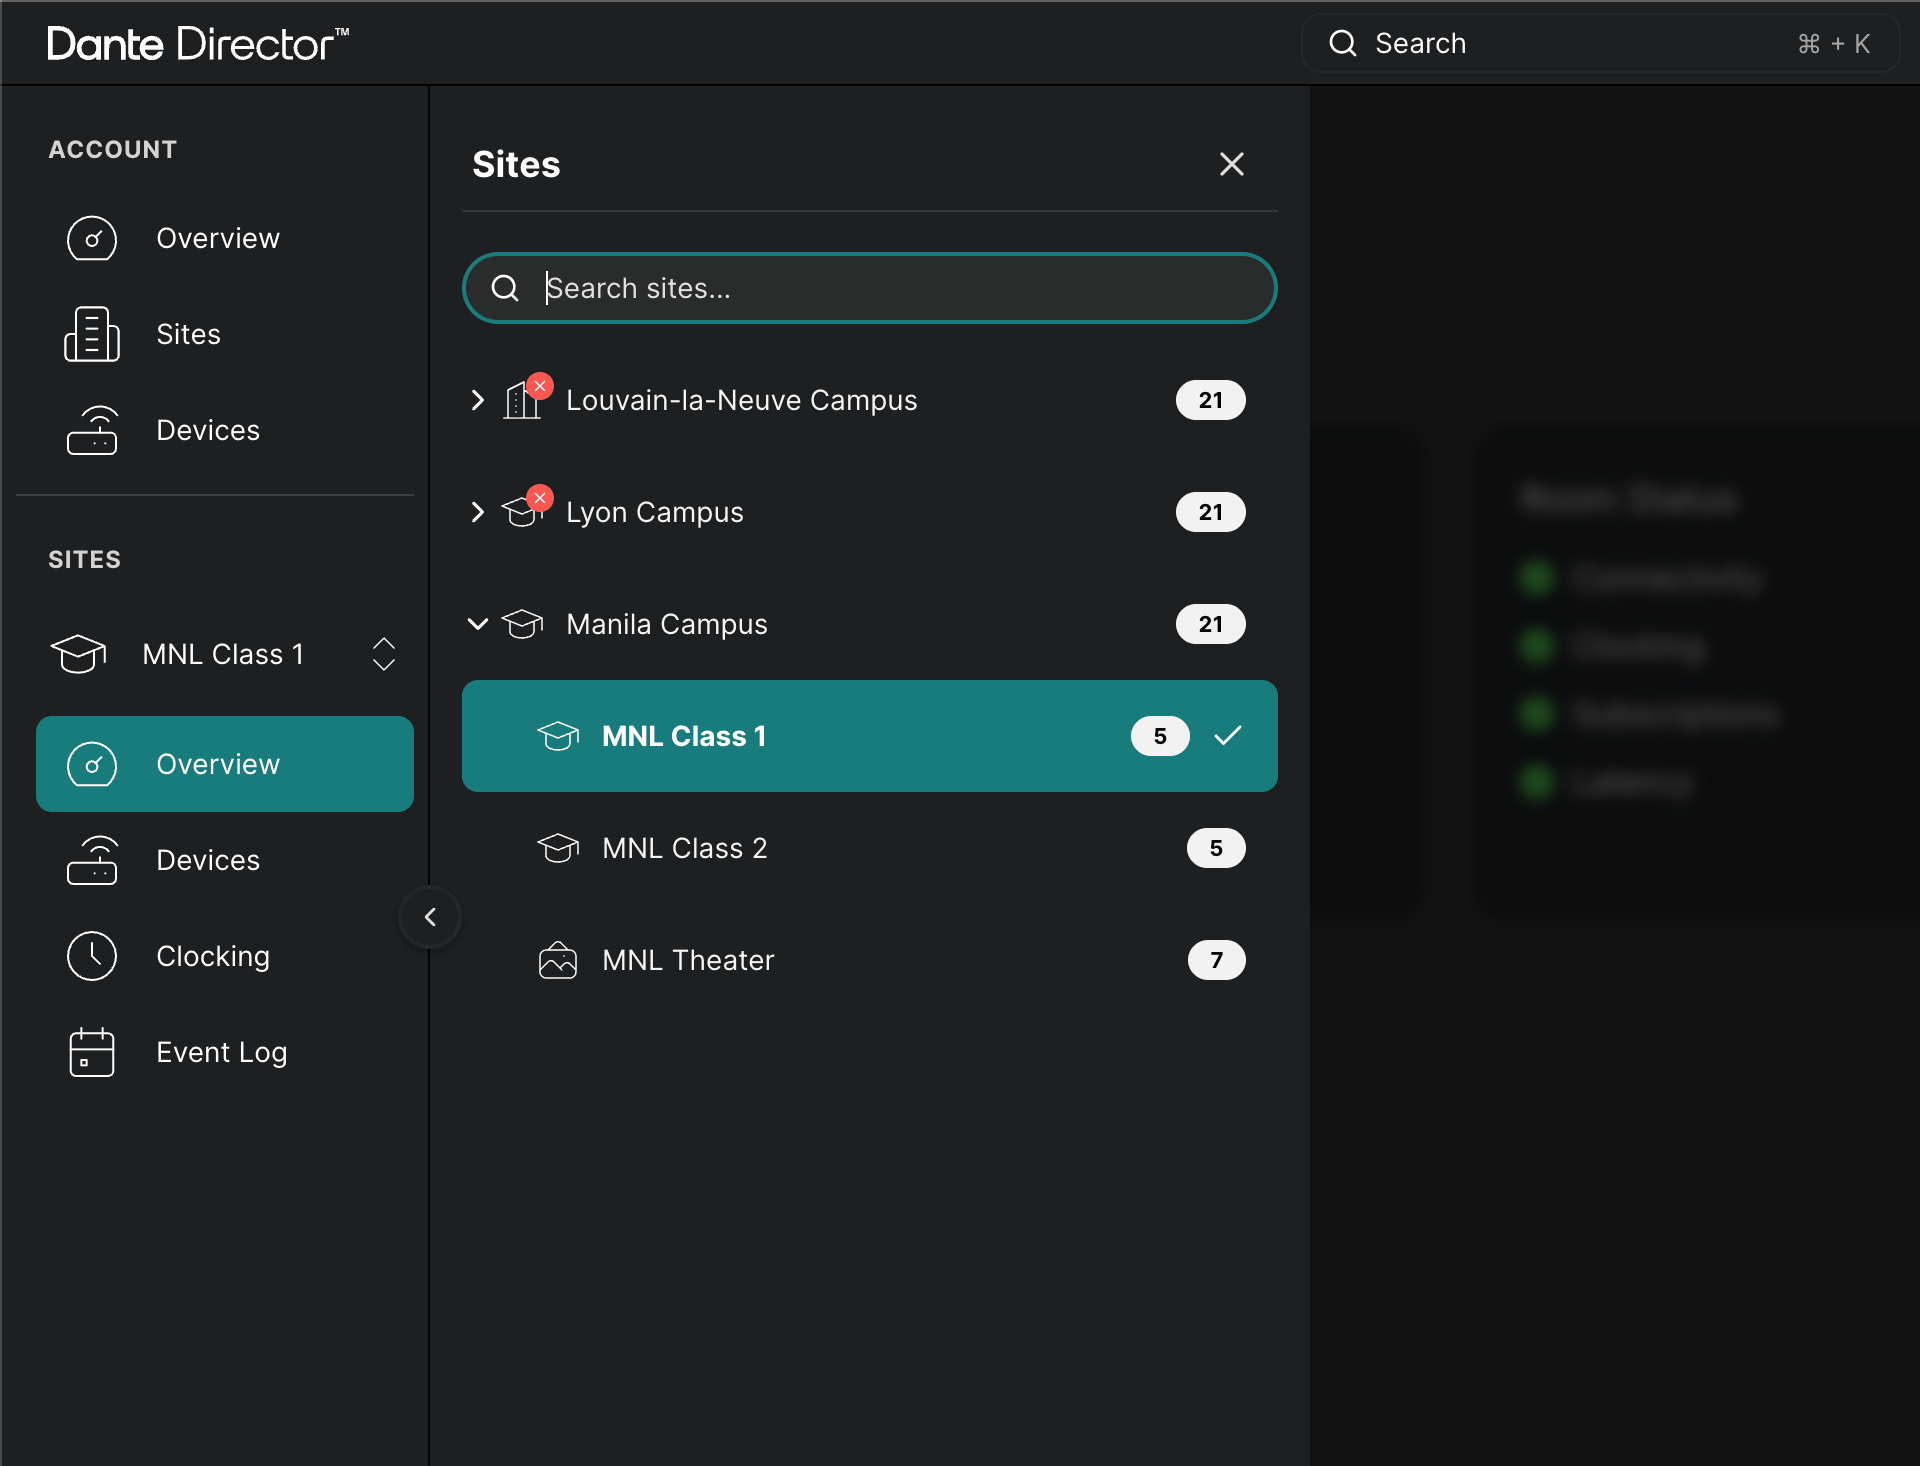The image size is (1920, 1466).
Task: Close the Sites panel
Action: tap(1231, 164)
